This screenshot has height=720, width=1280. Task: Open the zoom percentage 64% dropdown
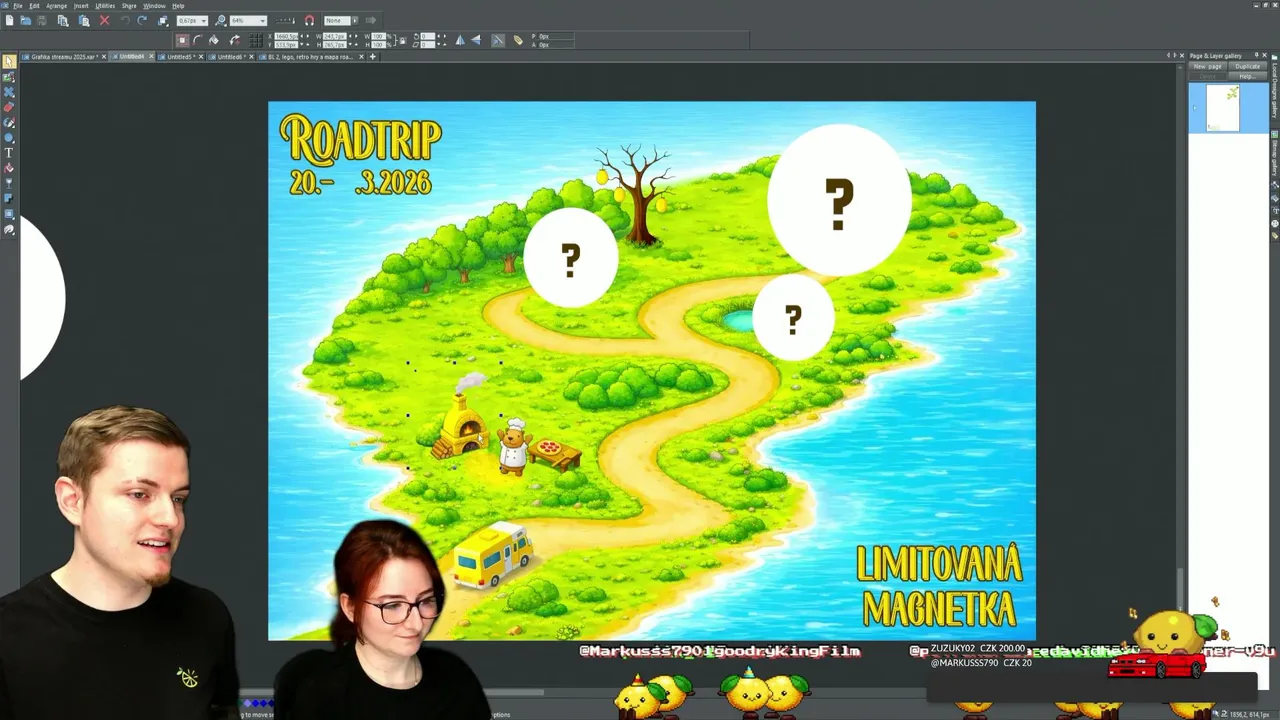click(x=262, y=20)
